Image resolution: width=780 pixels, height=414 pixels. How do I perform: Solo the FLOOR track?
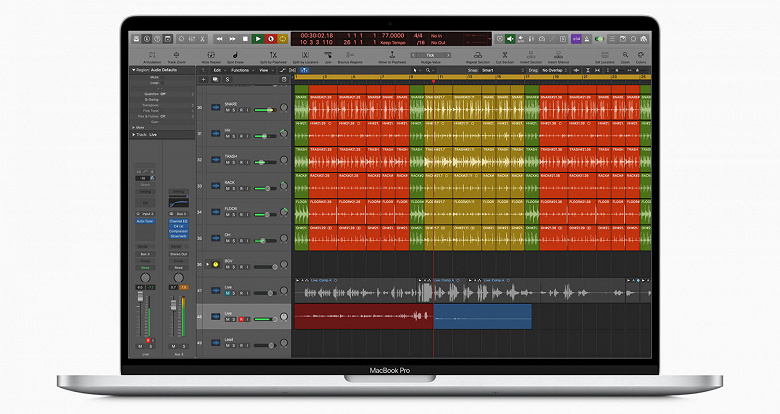(x=236, y=215)
